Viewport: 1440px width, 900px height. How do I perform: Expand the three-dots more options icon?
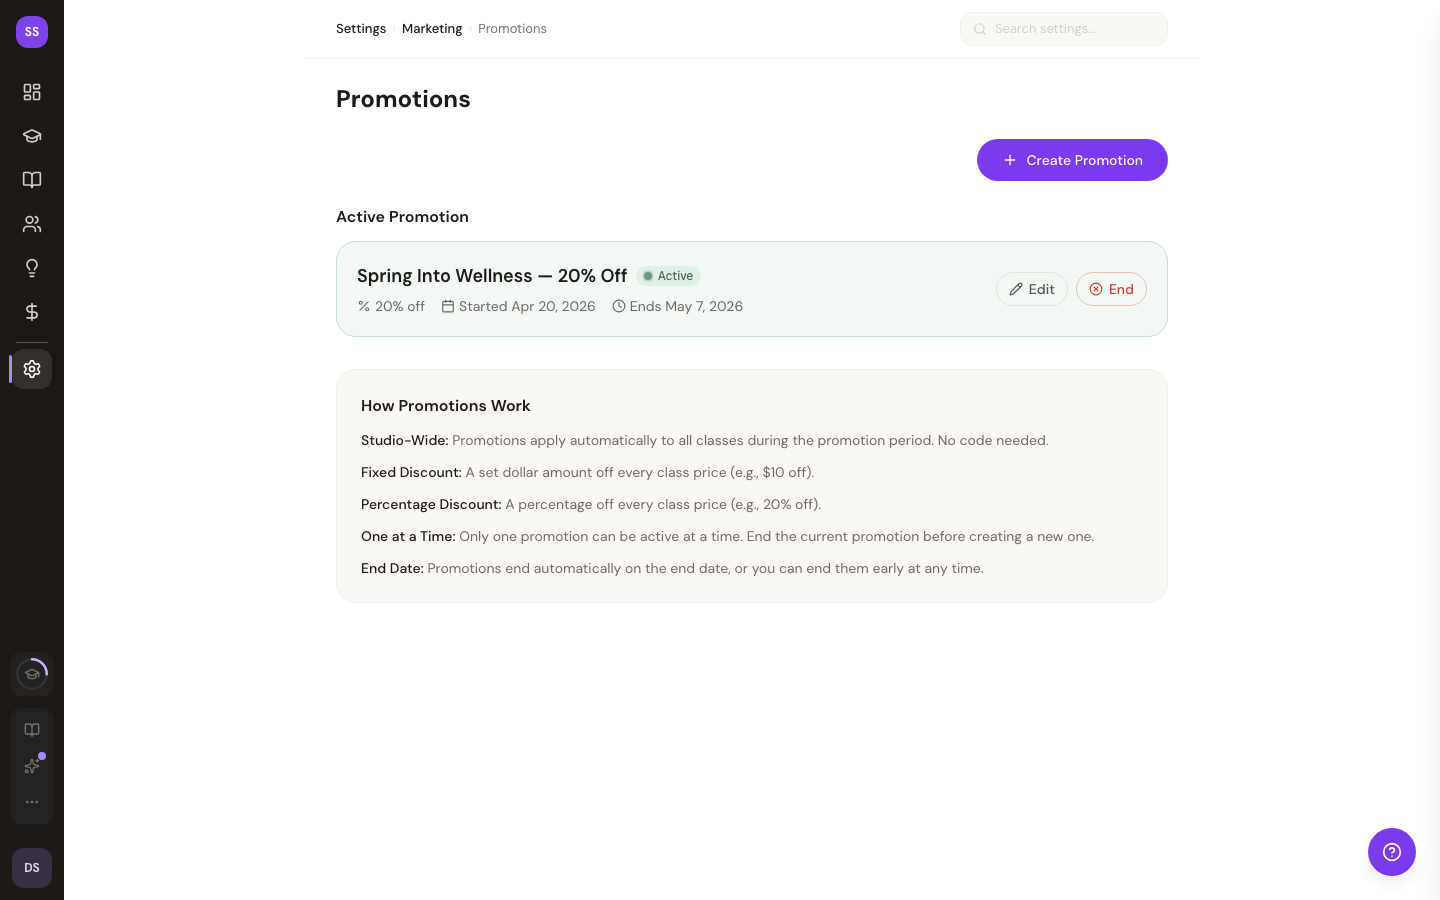click(32, 802)
